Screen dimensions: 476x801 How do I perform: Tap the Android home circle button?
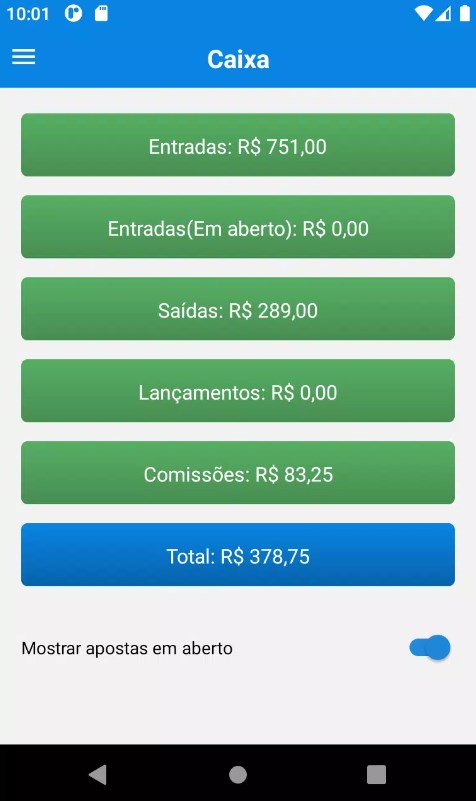[x=238, y=774]
